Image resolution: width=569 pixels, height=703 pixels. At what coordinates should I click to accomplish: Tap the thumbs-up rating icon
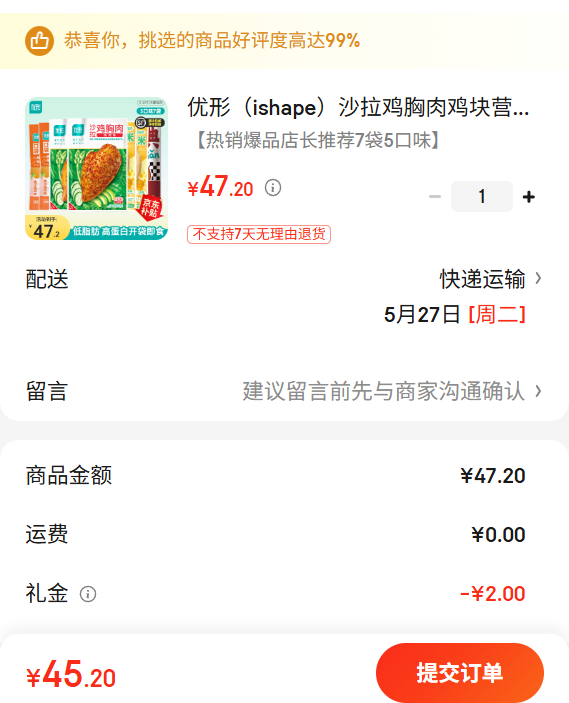pos(39,41)
